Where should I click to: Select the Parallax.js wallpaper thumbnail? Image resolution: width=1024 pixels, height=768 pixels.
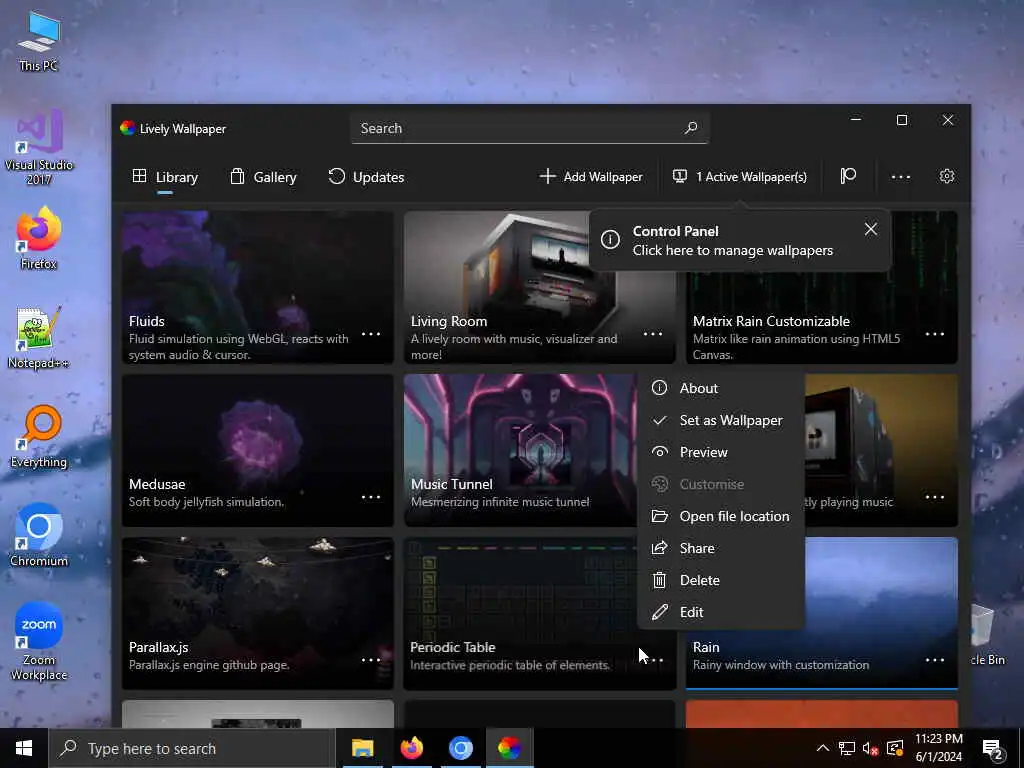tap(257, 613)
